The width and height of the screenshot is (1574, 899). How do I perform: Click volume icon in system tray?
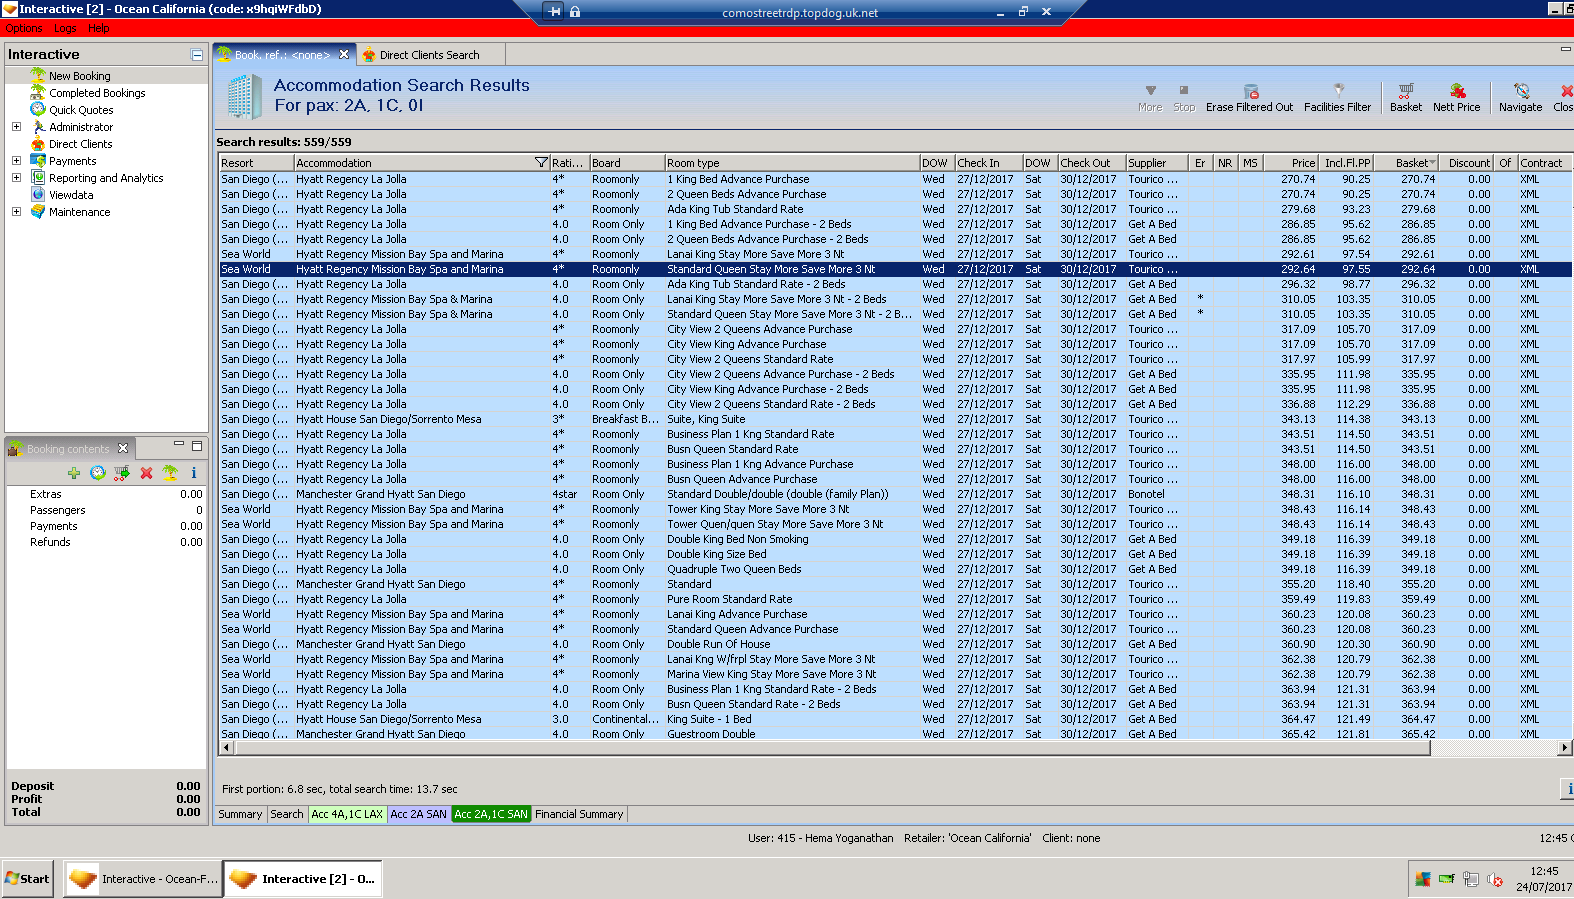[1496, 880]
